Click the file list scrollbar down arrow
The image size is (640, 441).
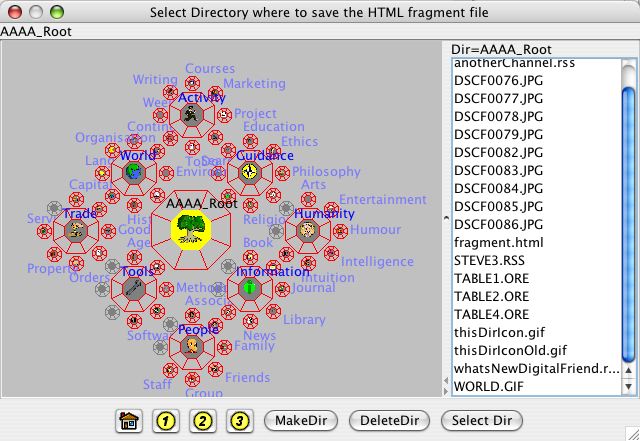tap(629, 387)
